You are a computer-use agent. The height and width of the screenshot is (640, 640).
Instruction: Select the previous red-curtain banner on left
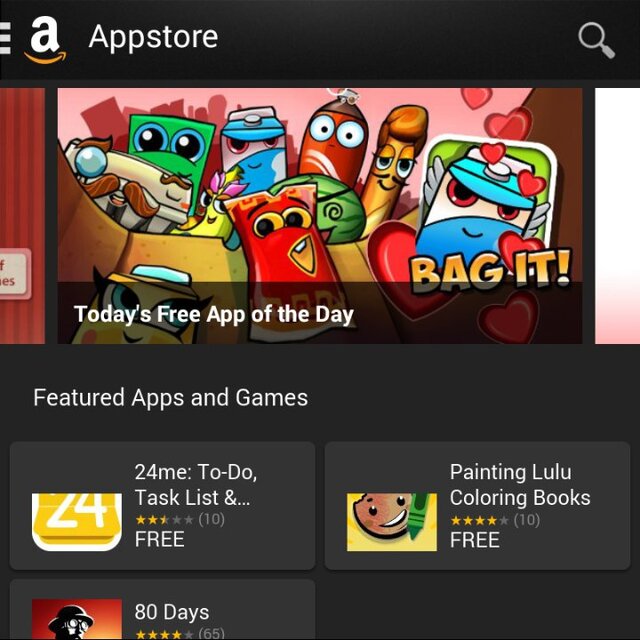(22, 216)
